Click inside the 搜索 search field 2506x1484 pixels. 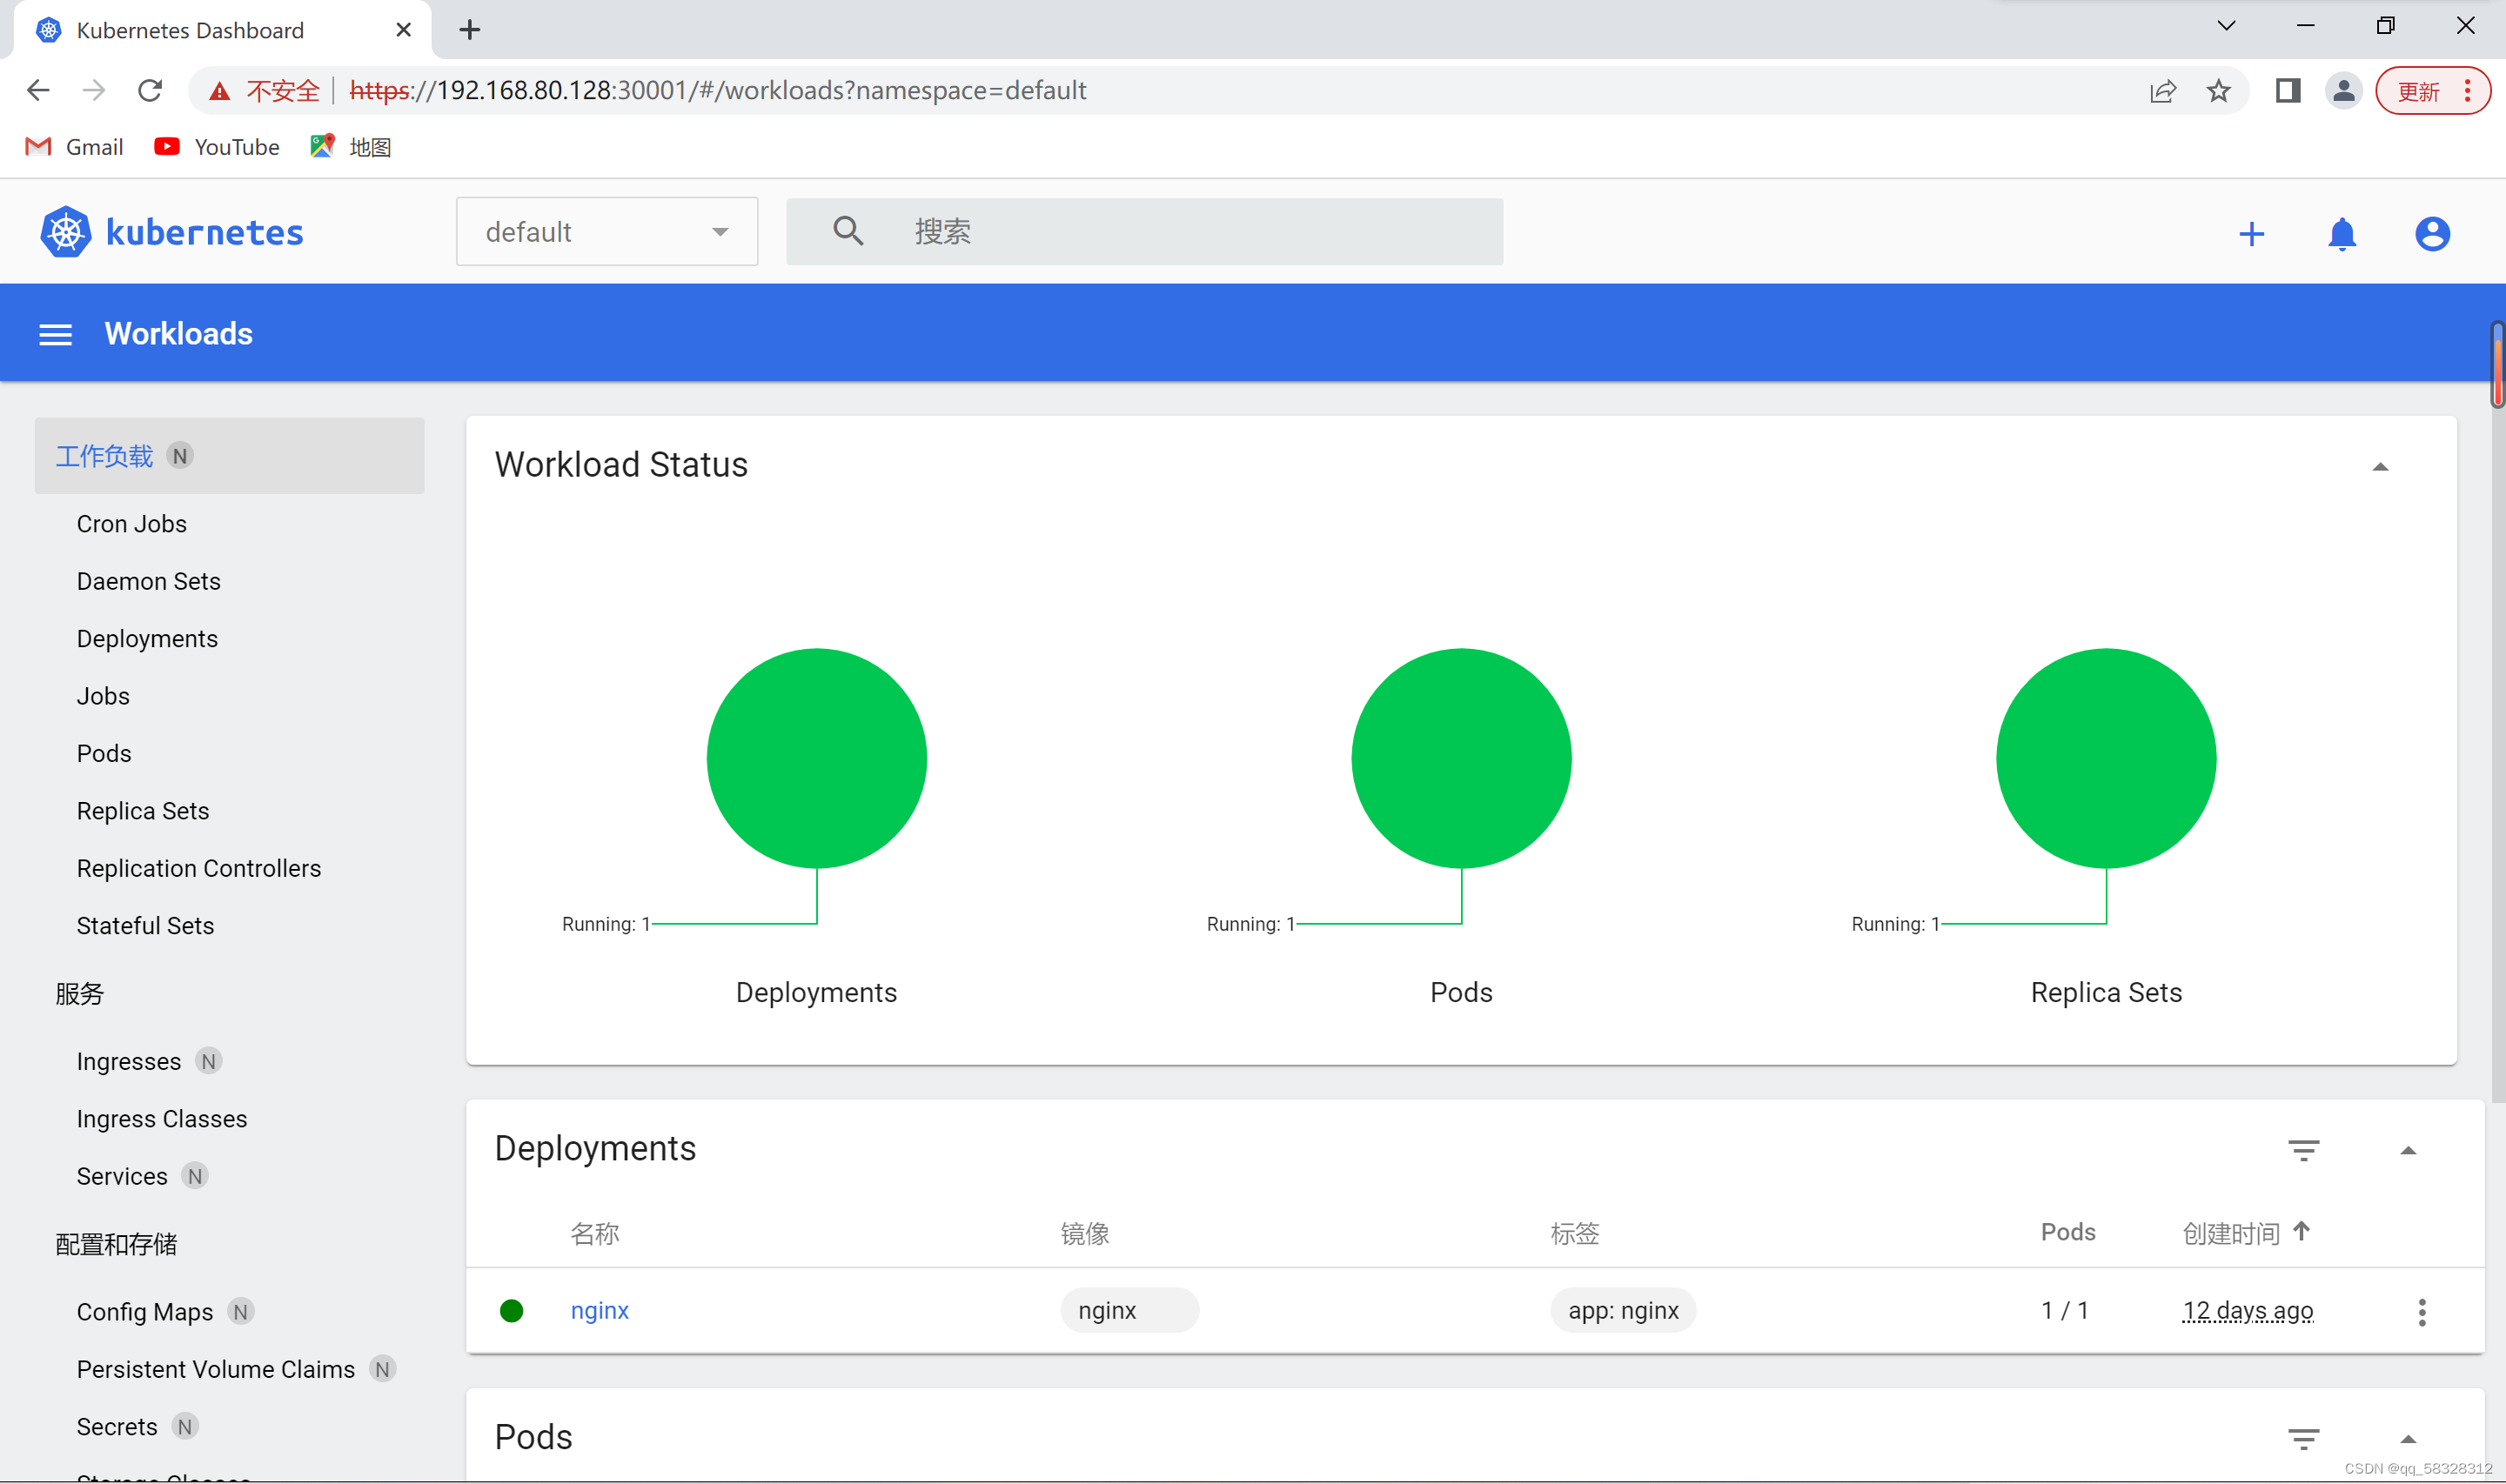1150,231
